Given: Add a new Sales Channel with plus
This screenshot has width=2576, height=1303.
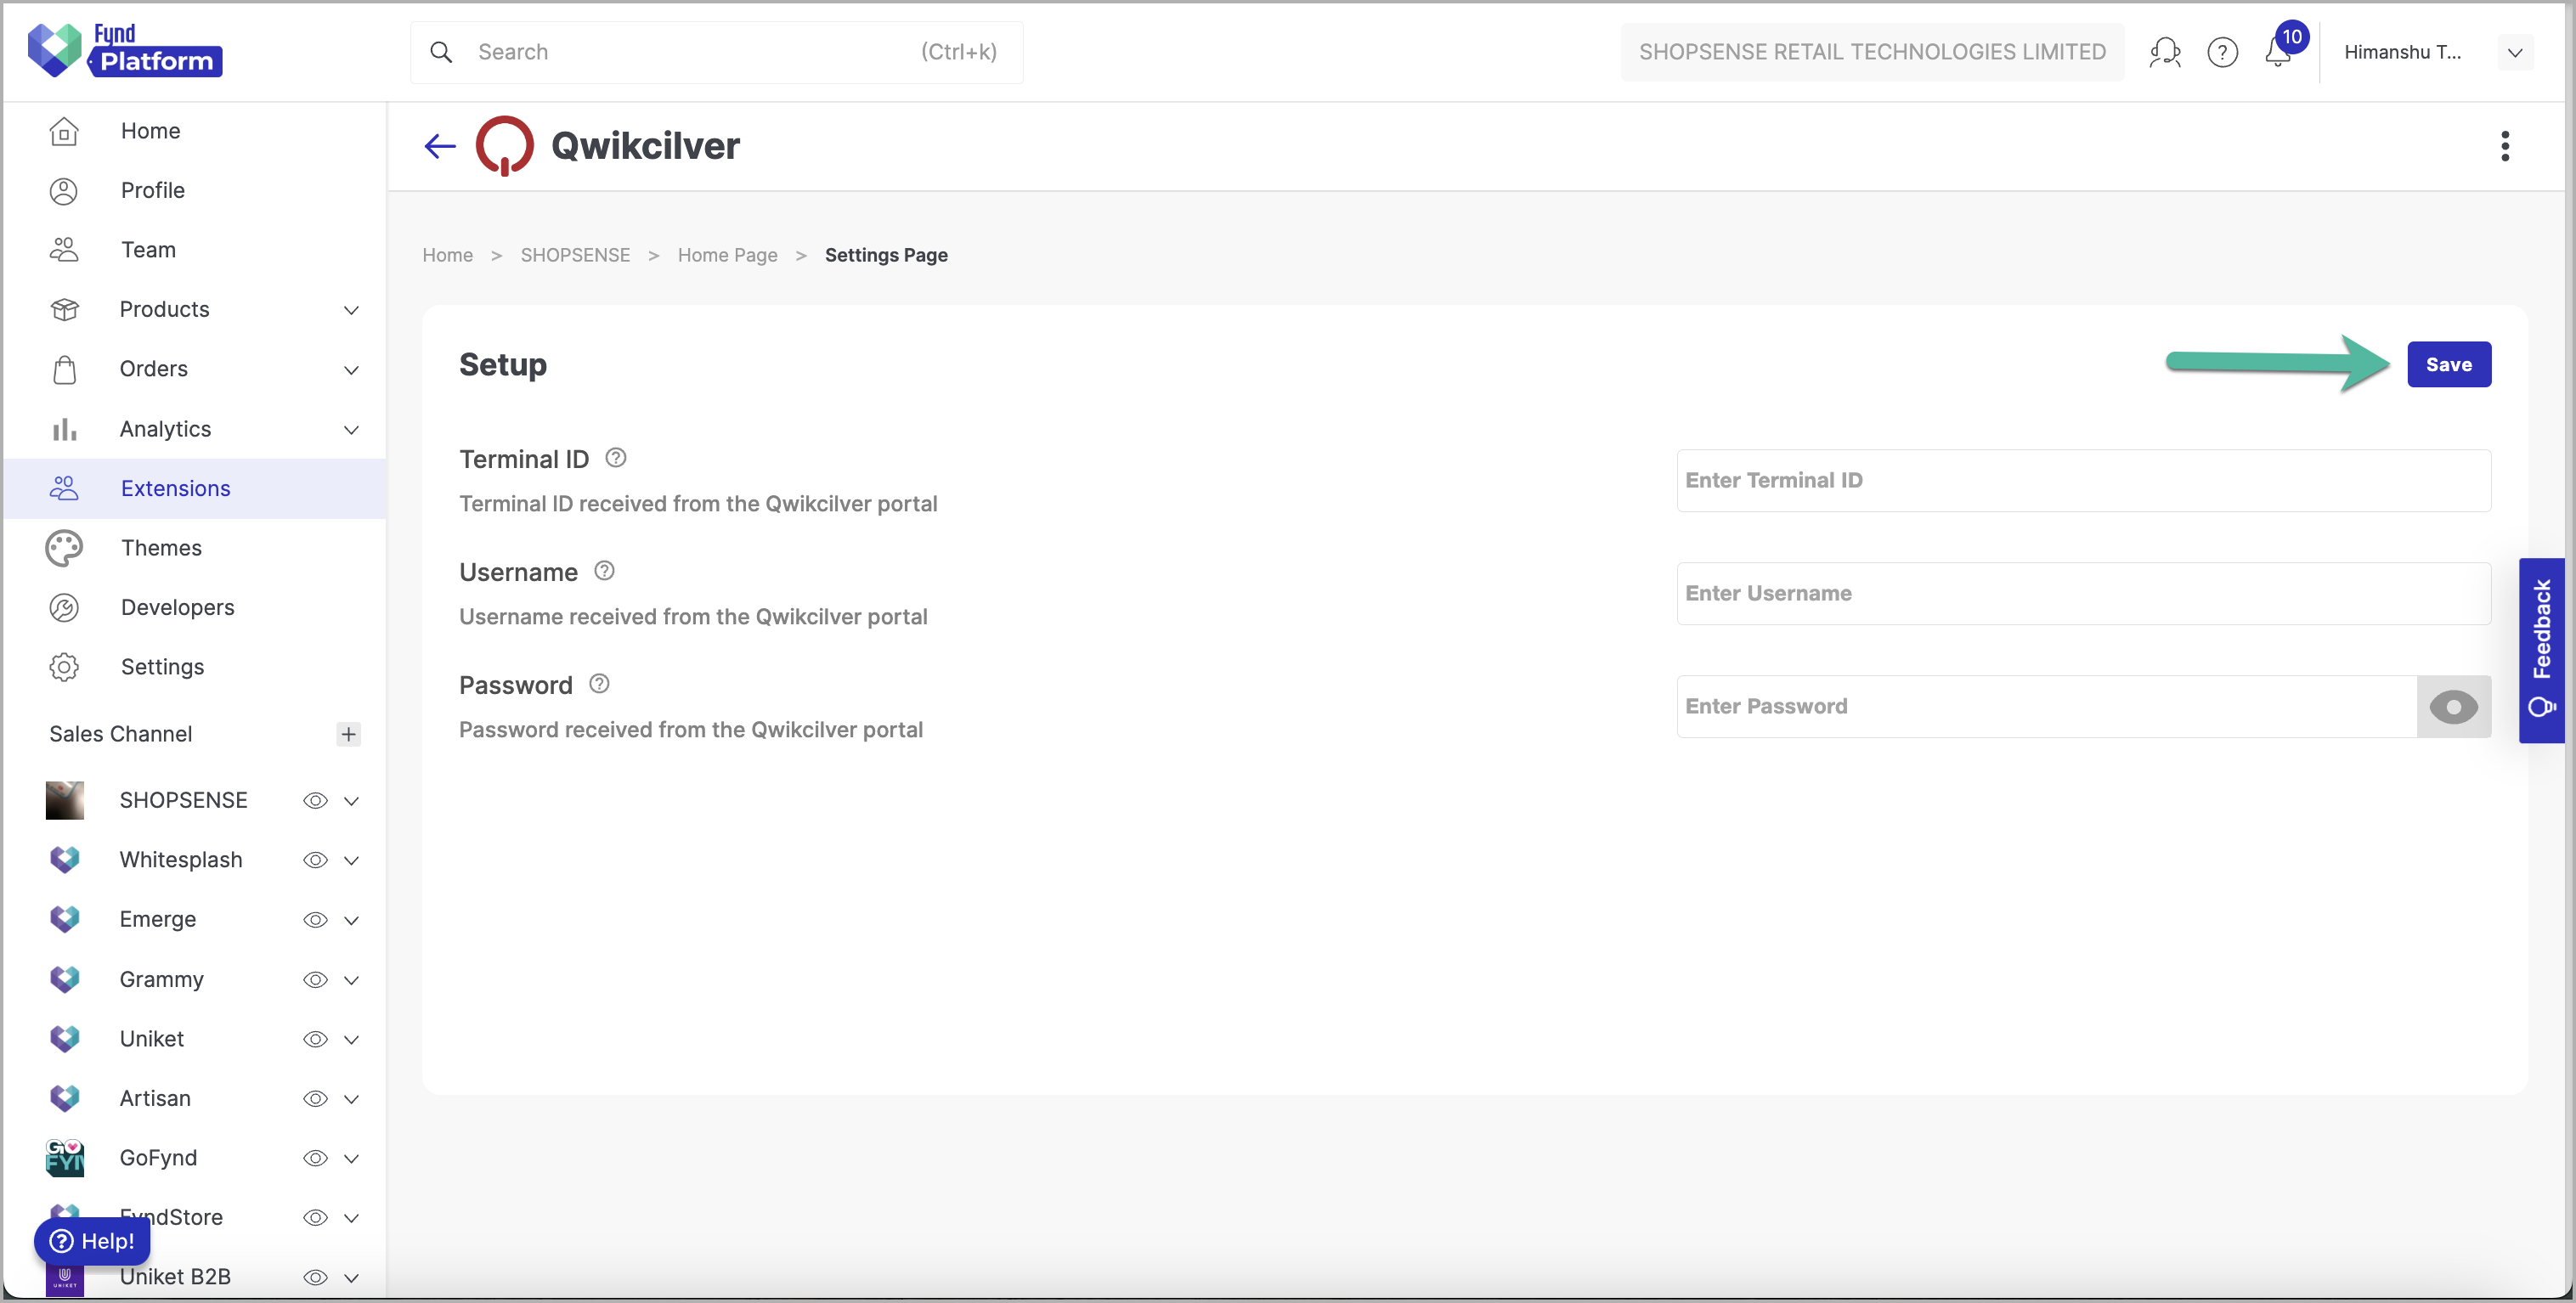Looking at the screenshot, I should pos(348,734).
